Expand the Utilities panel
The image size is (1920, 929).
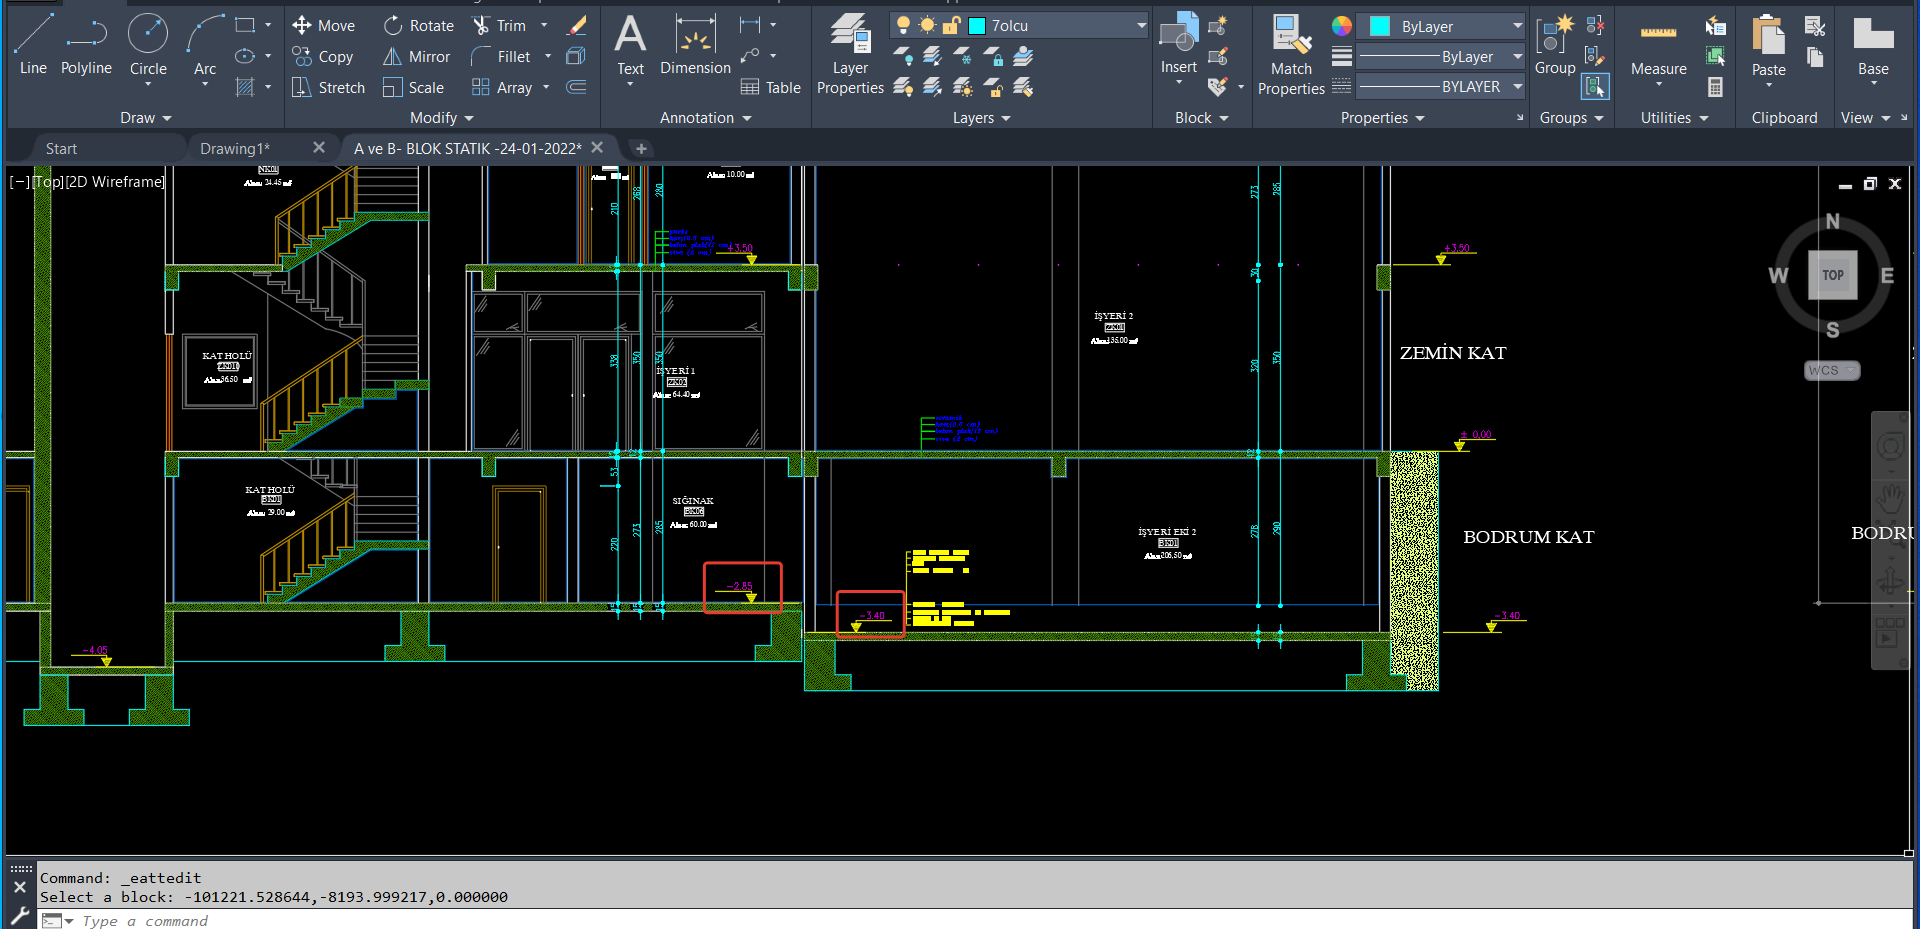pos(1674,118)
